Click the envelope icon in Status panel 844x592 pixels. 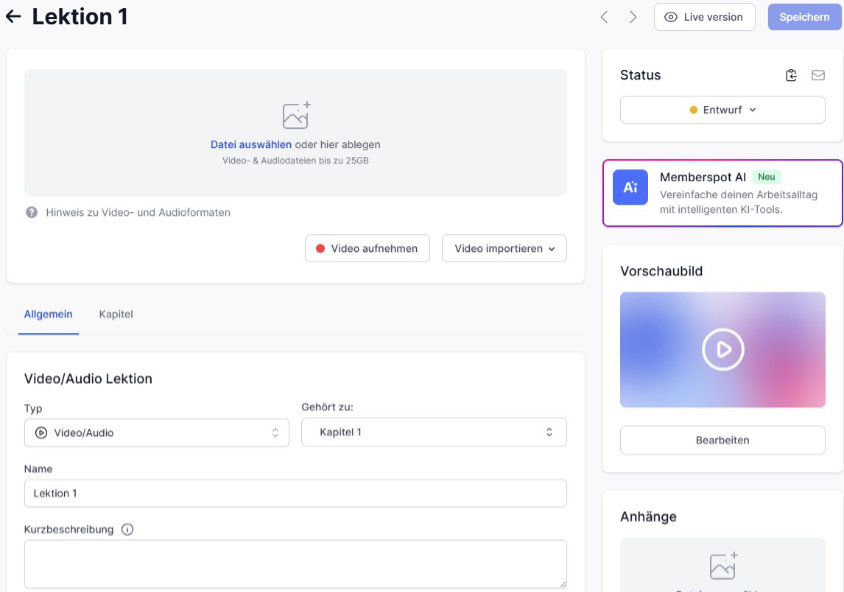[818, 75]
